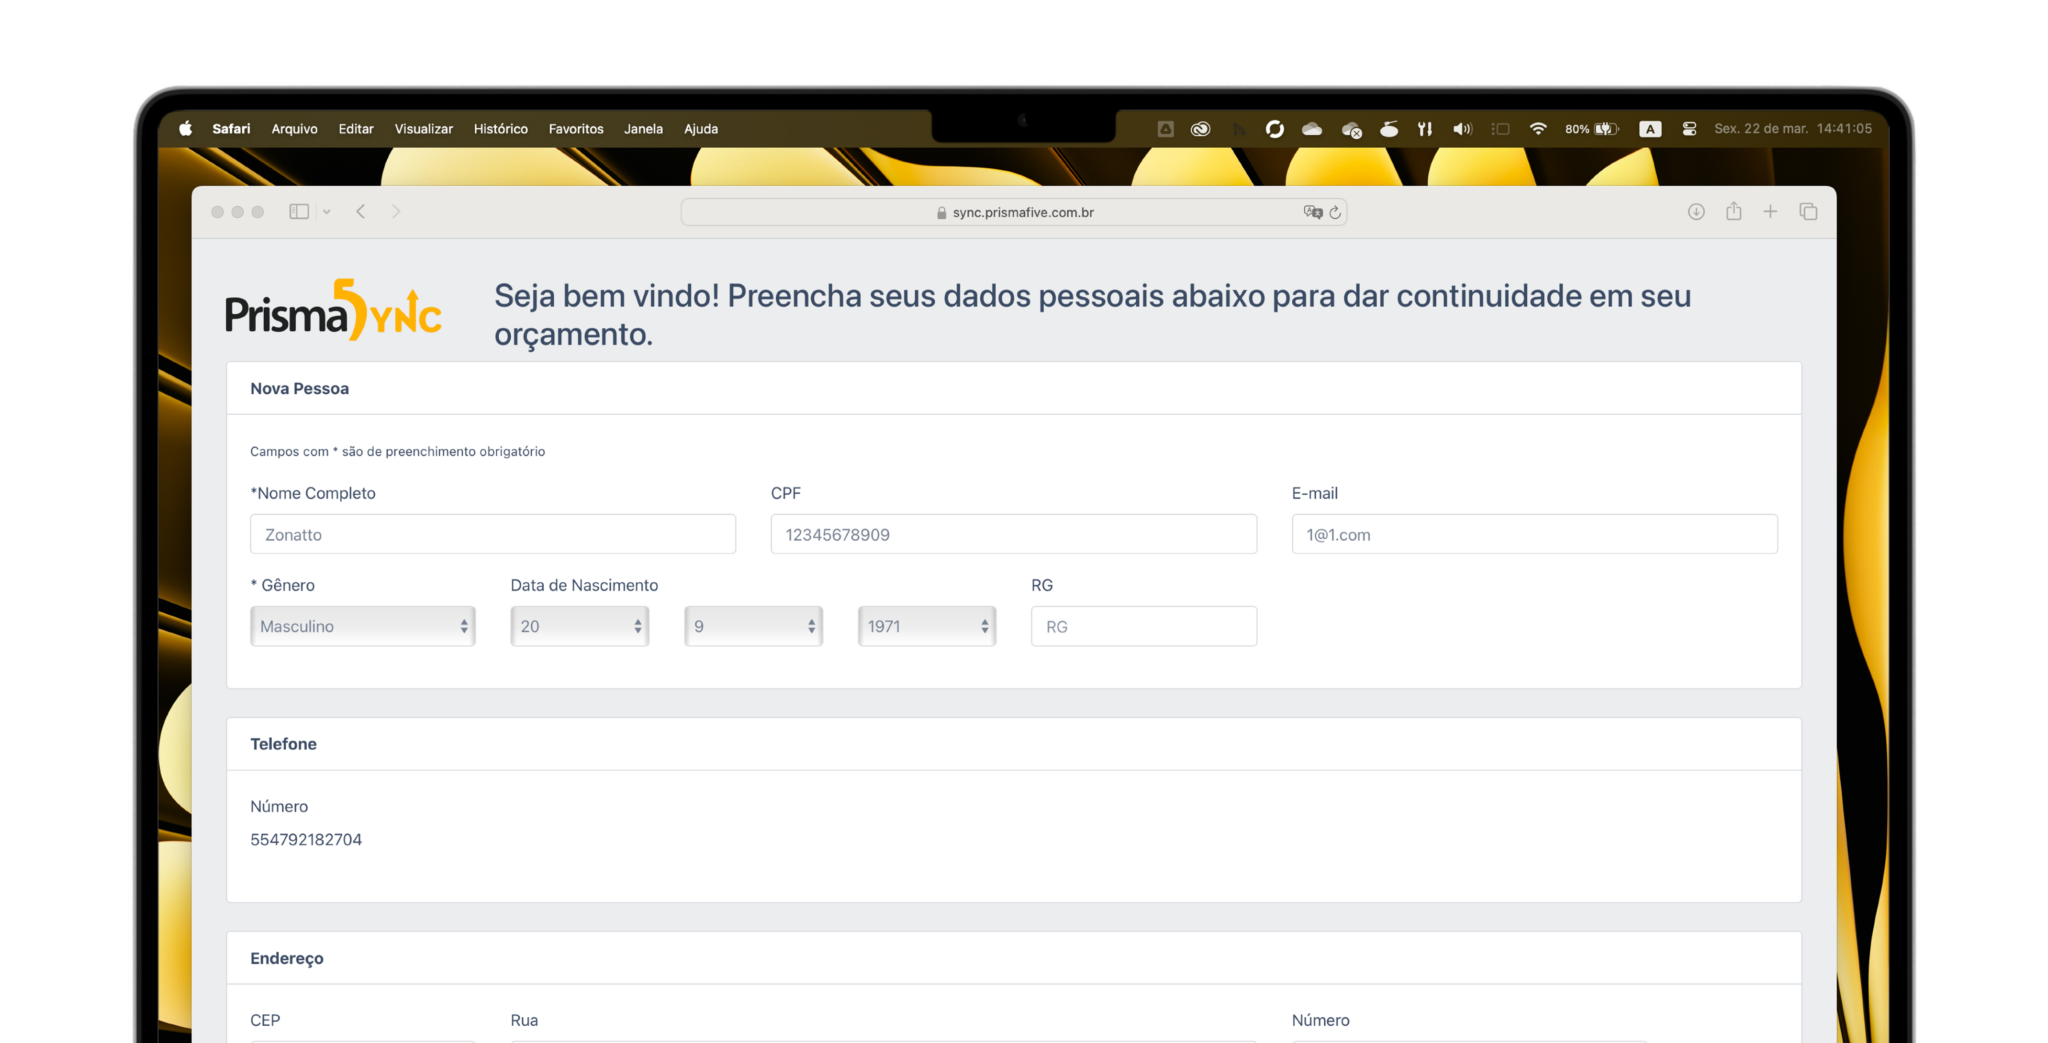Open Adobe Creative Cloud from menu bar
2048x1043 pixels.
click(1200, 128)
